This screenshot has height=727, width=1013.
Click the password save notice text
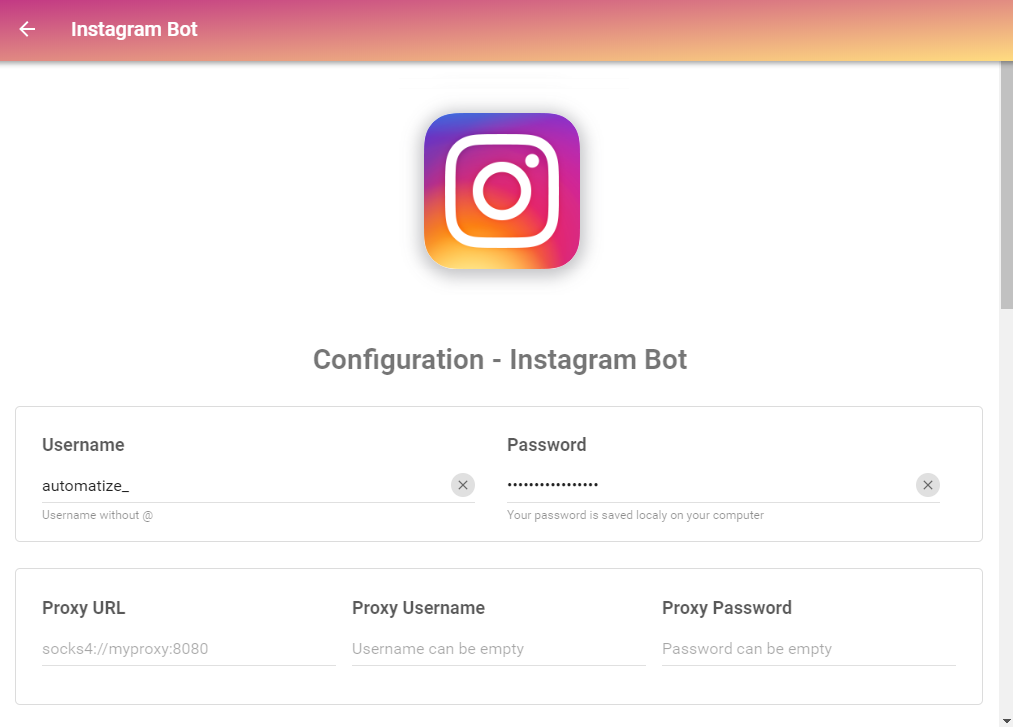tap(634, 515)
